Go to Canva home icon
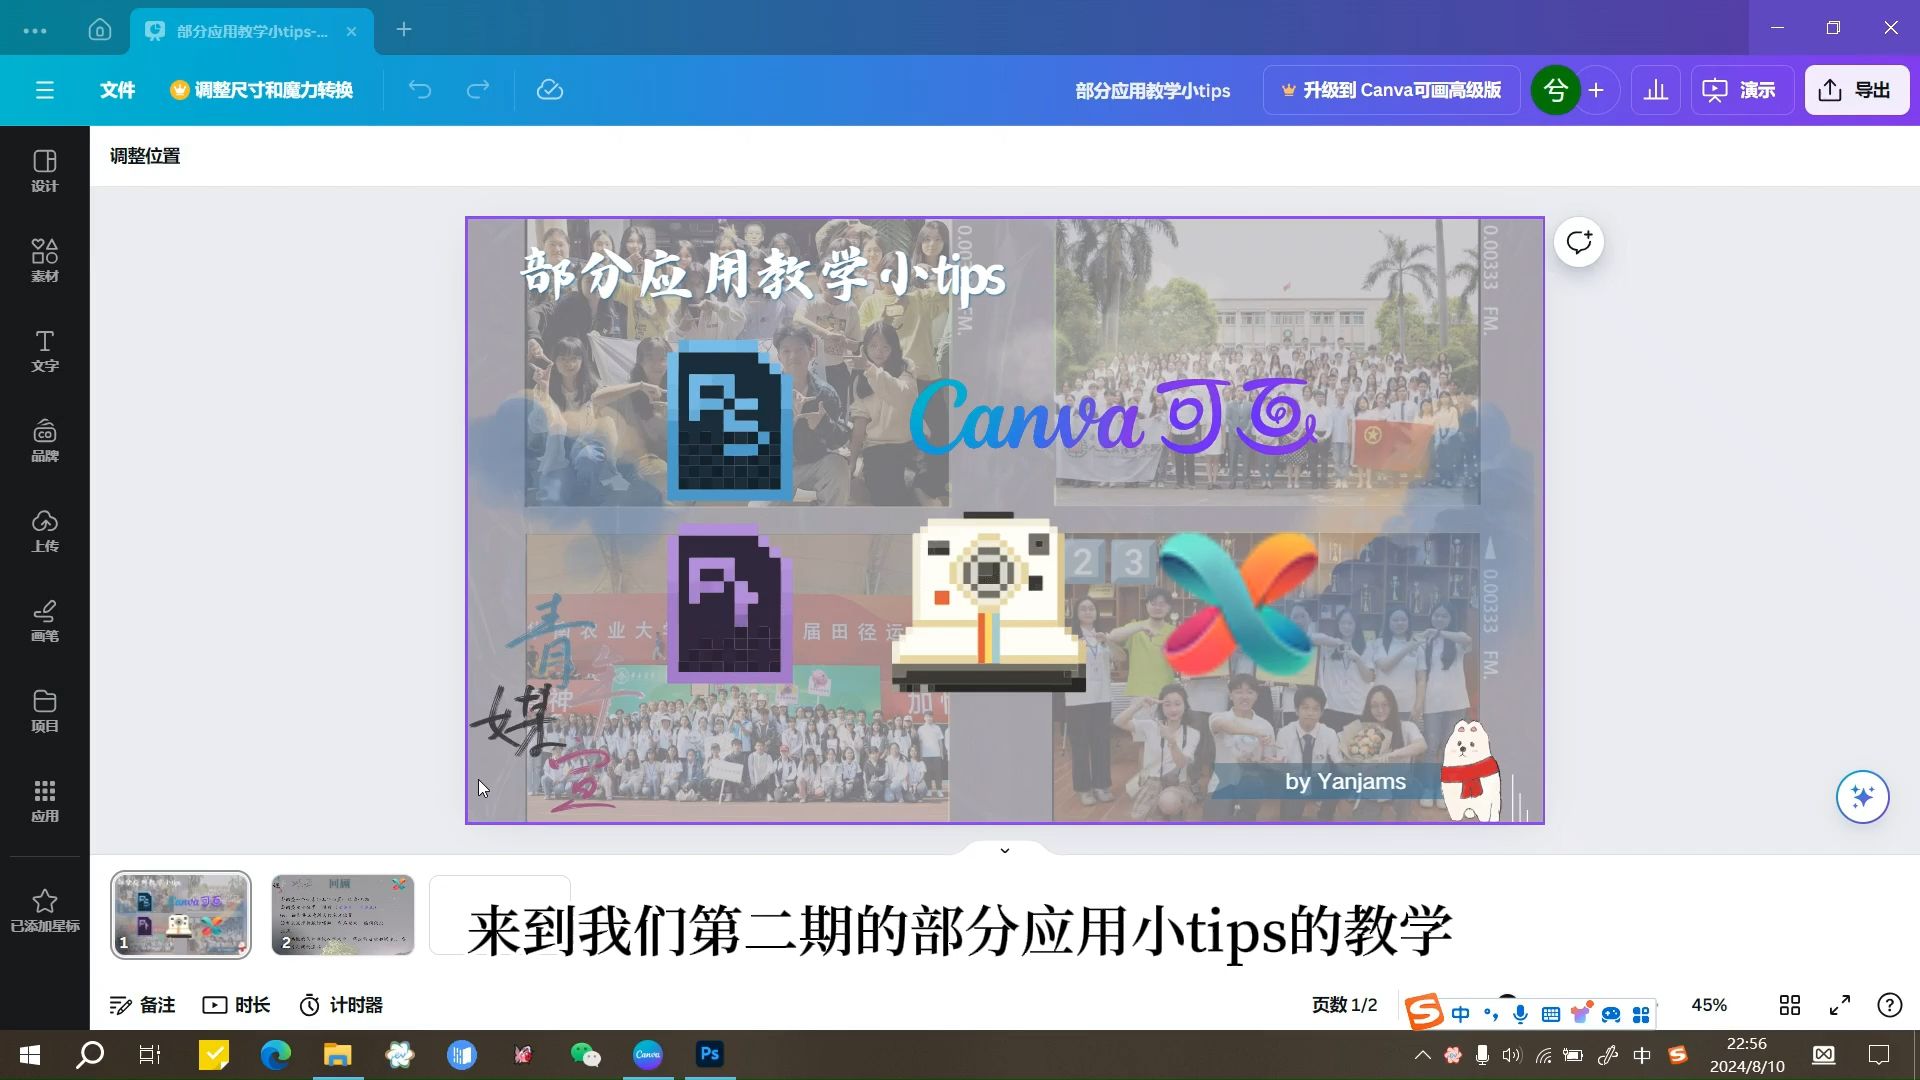 tap(99, 30)
